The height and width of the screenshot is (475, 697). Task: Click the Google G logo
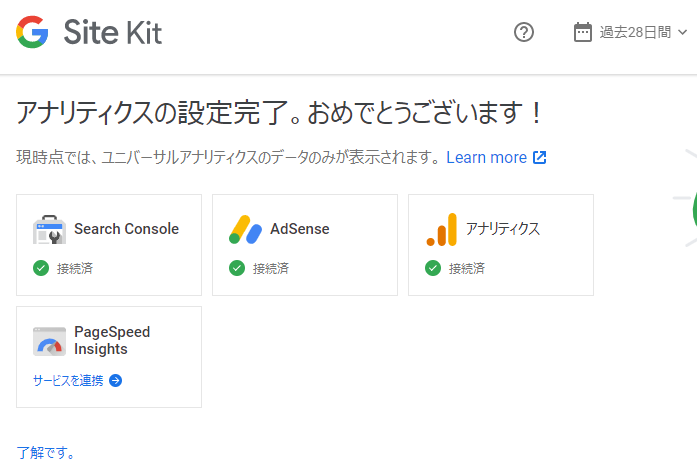coord(32,32)
